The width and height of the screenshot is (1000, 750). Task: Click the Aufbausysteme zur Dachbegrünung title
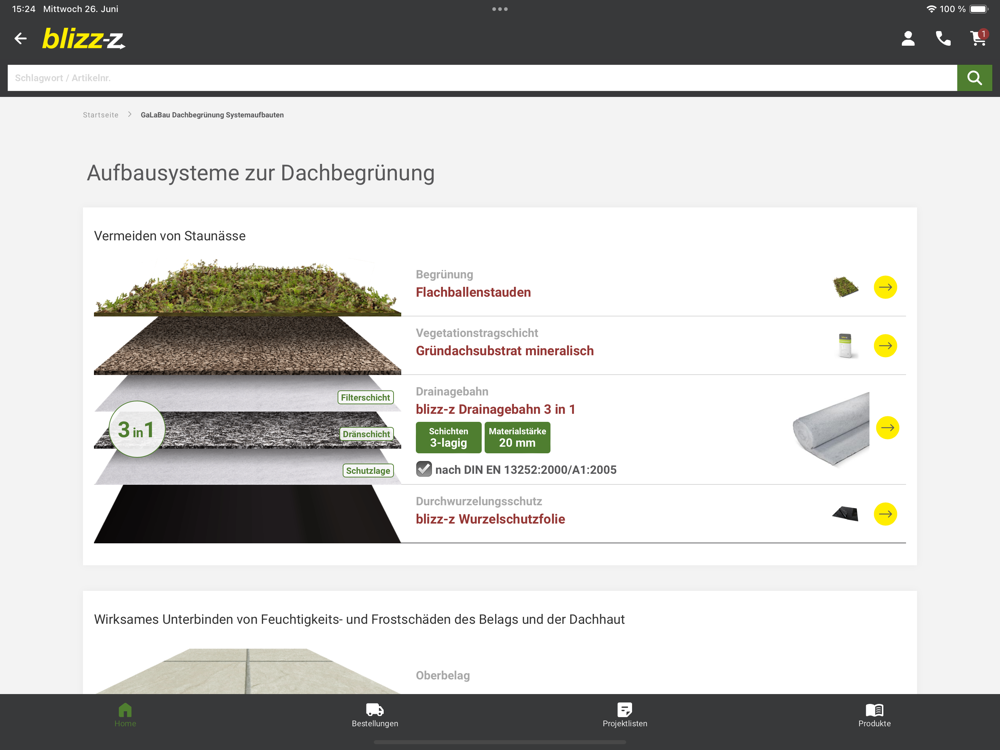(x=261, y=173)
